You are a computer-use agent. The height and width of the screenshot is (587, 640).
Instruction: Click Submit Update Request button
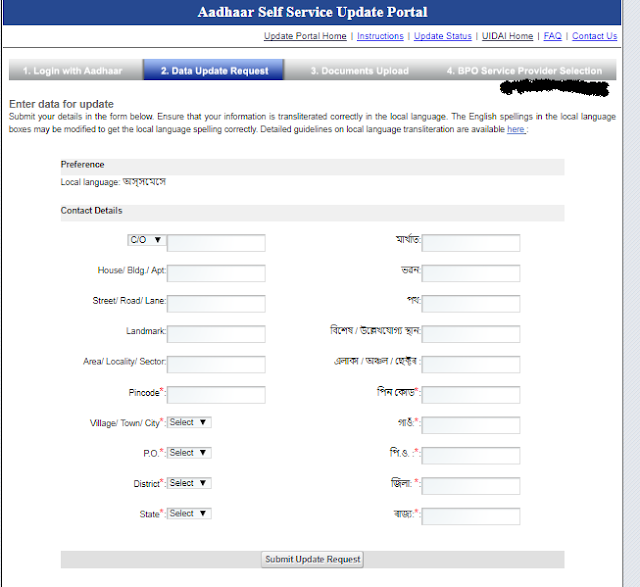click(313, 559)
